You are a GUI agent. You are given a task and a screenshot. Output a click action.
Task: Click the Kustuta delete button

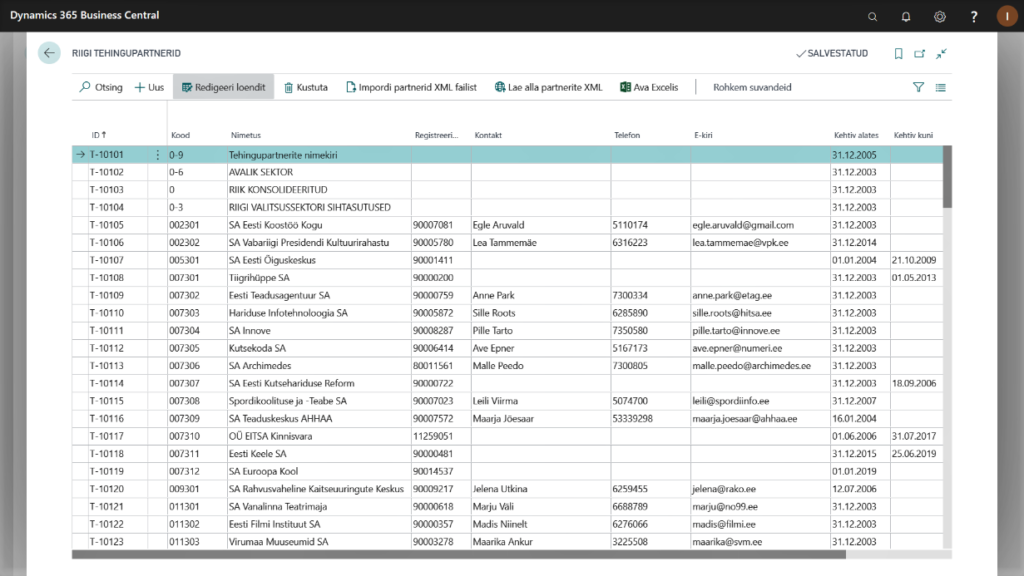point(306,87)
